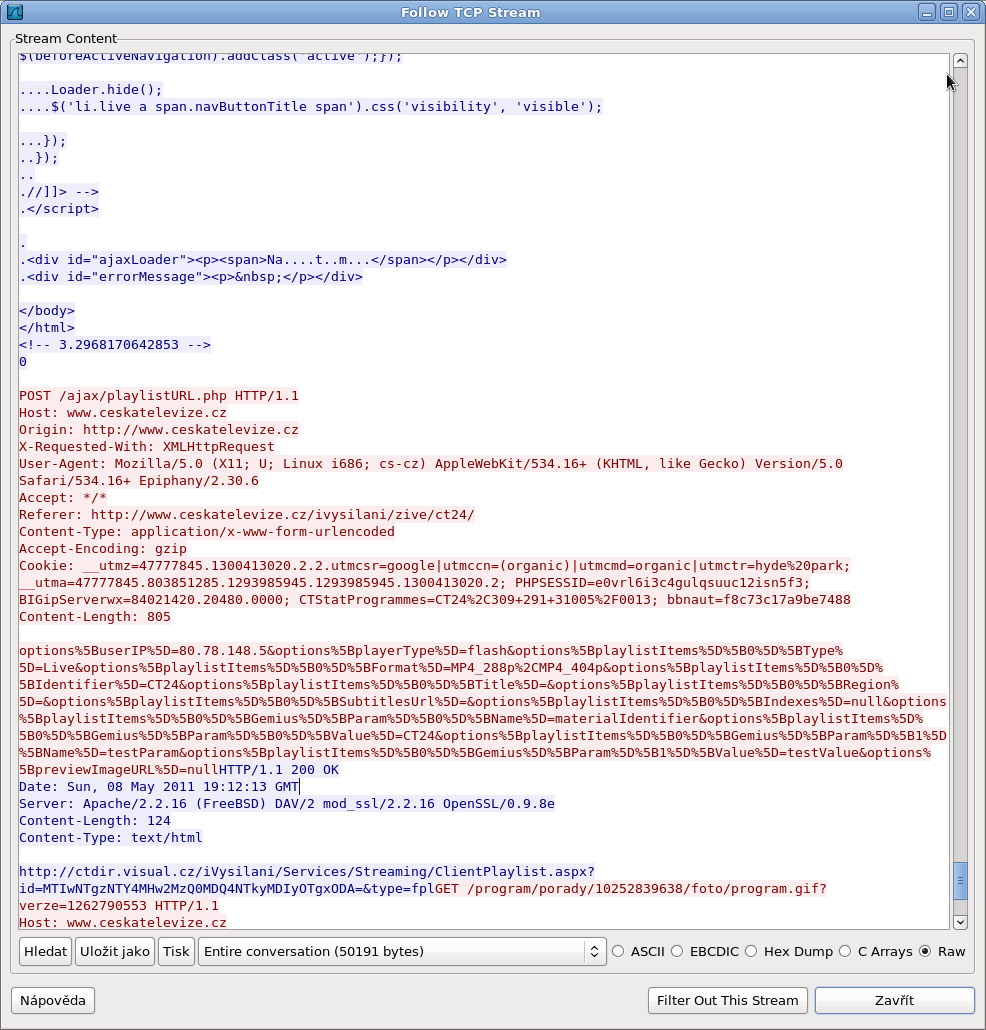The image size is (986, 1030).
Task: Click the Origin header line
Action: pyautogui.click(x=159, y=430)
